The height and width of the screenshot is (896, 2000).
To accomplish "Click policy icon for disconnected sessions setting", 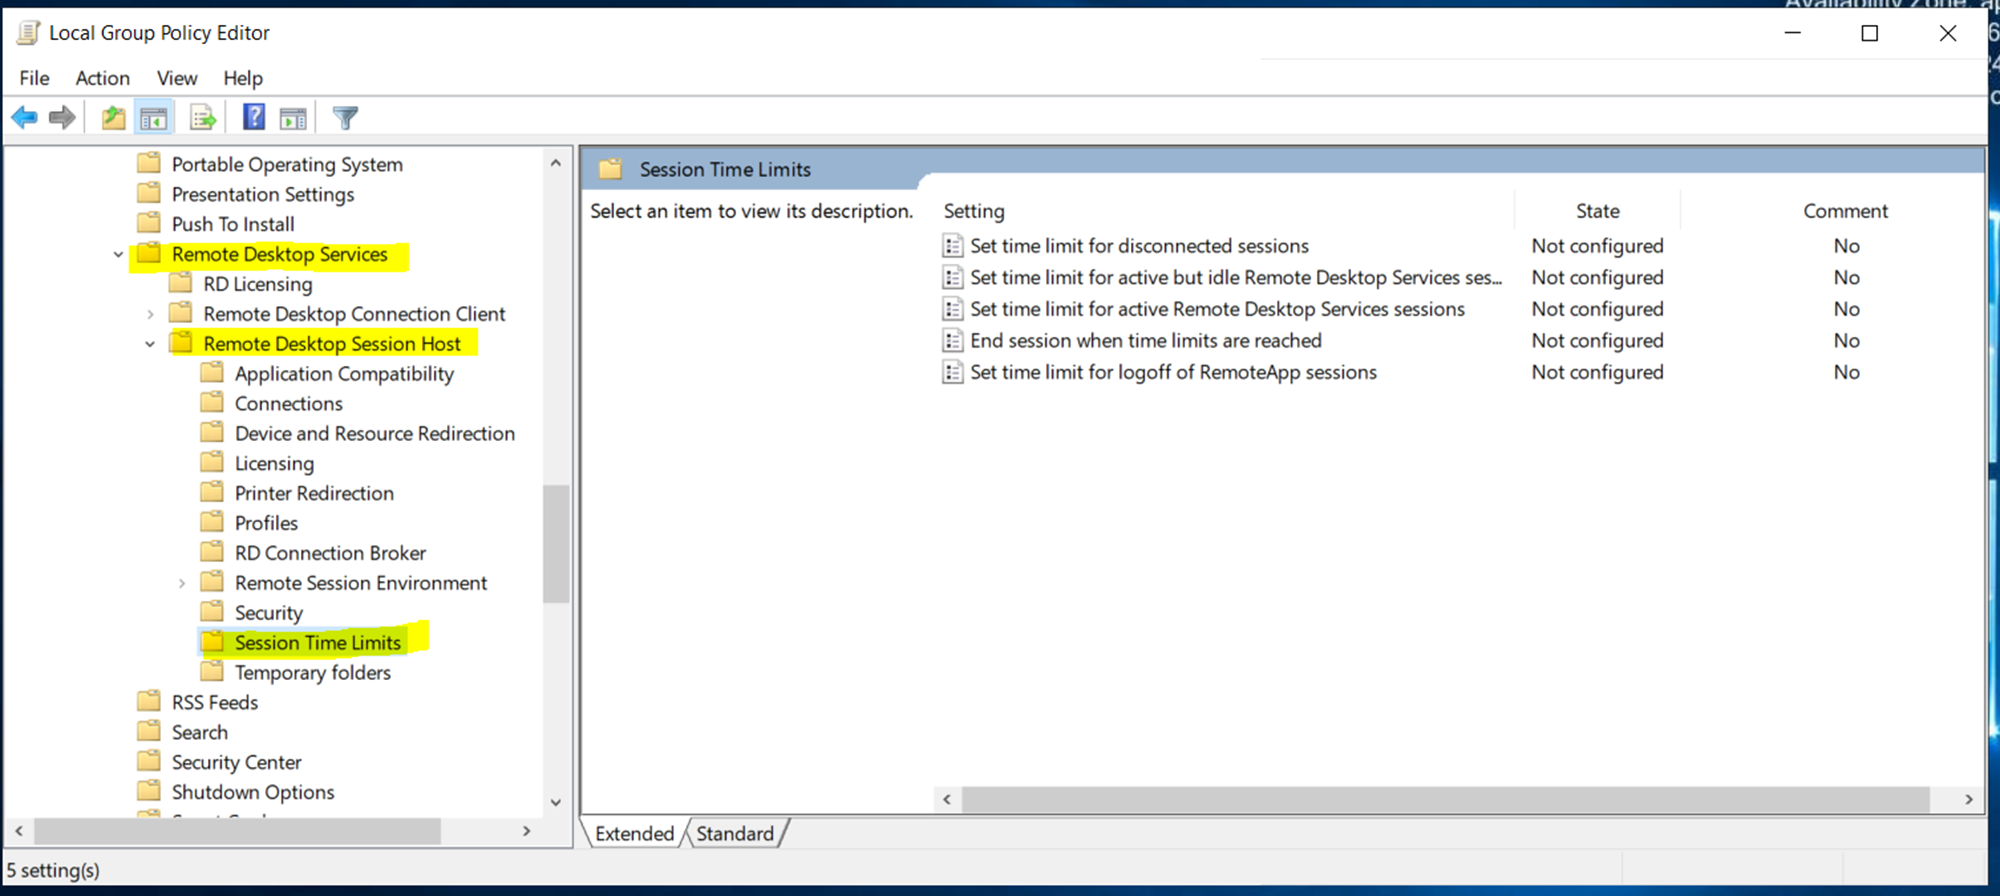I will point(953,246).
